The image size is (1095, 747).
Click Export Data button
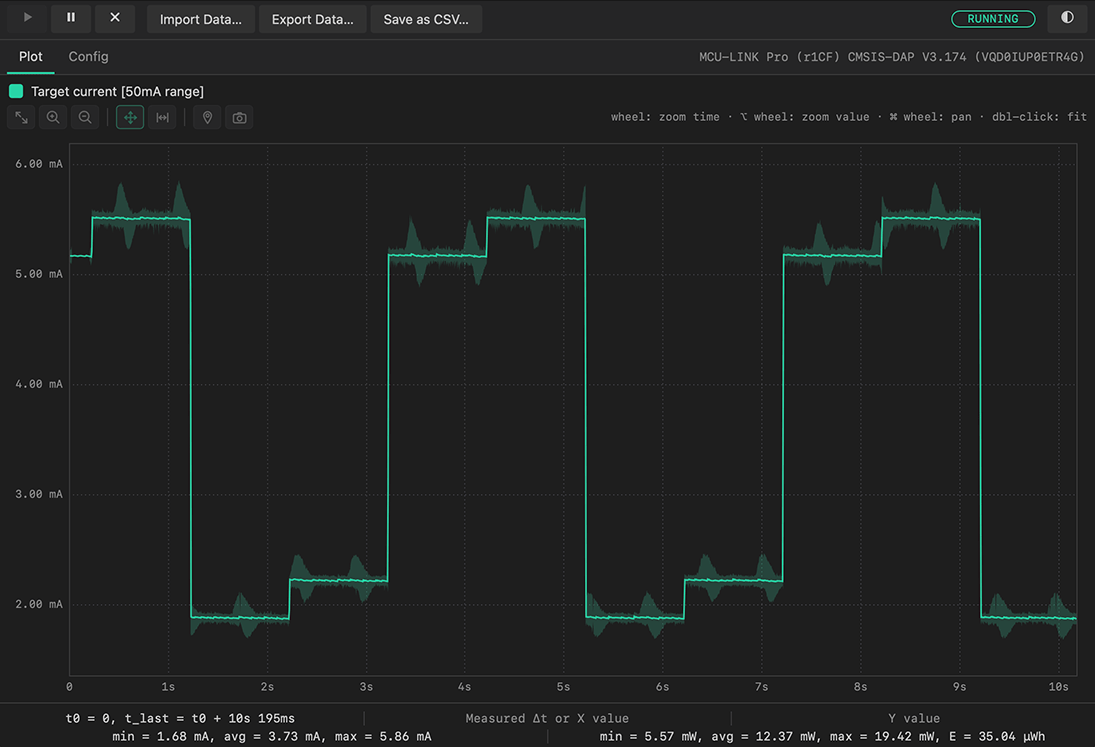(312, 20)
